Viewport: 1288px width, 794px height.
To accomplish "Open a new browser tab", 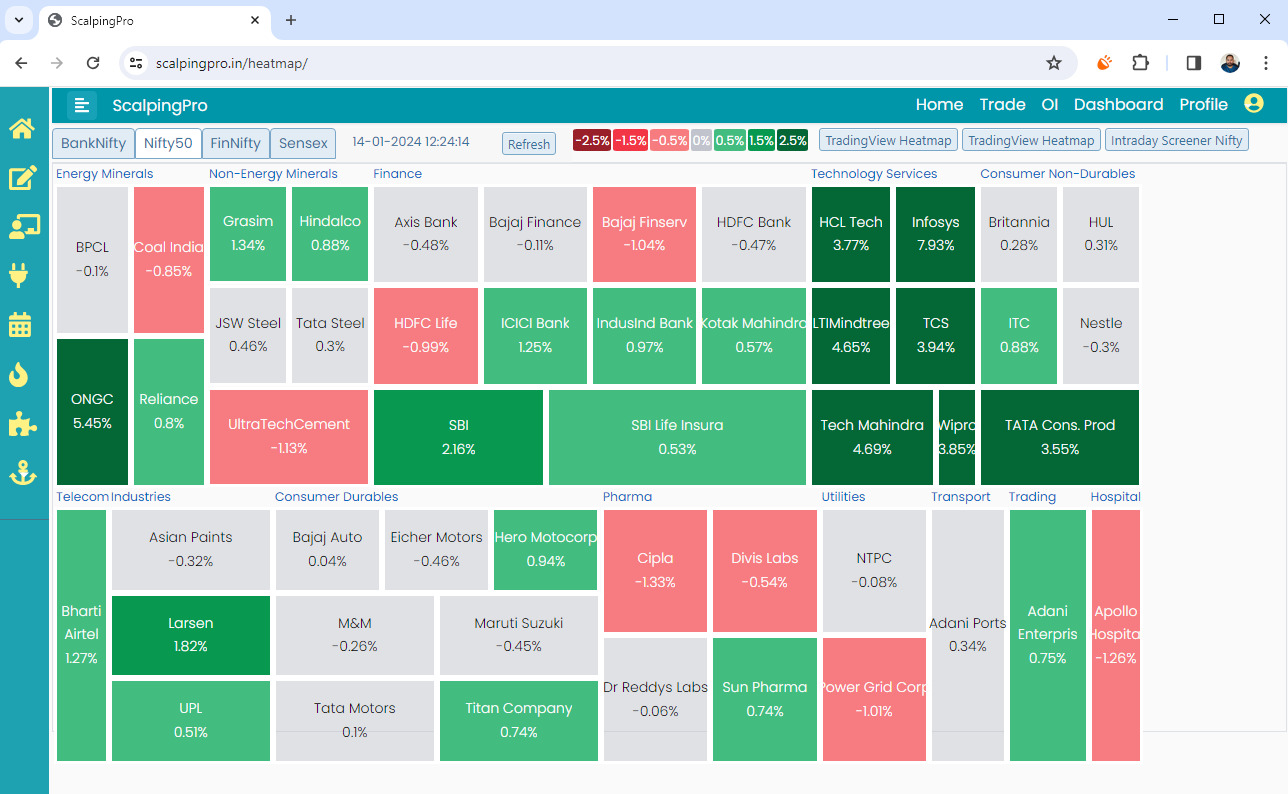I will [x=291, y=20].
